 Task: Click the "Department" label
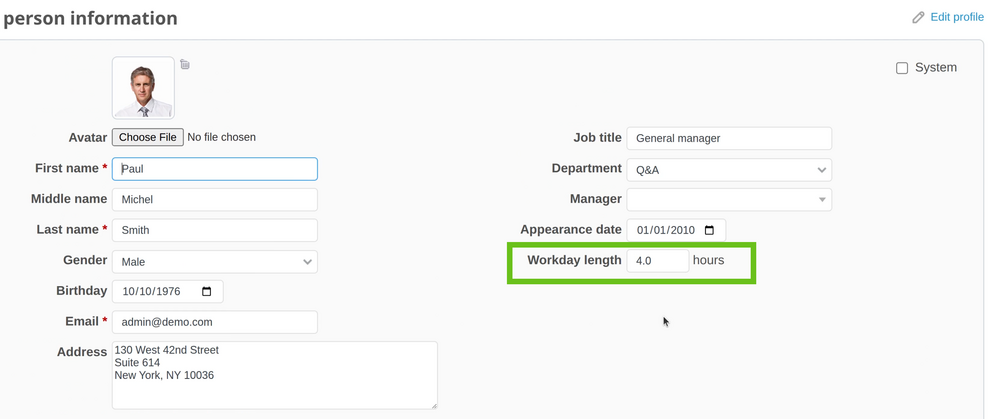pos(586,168)
